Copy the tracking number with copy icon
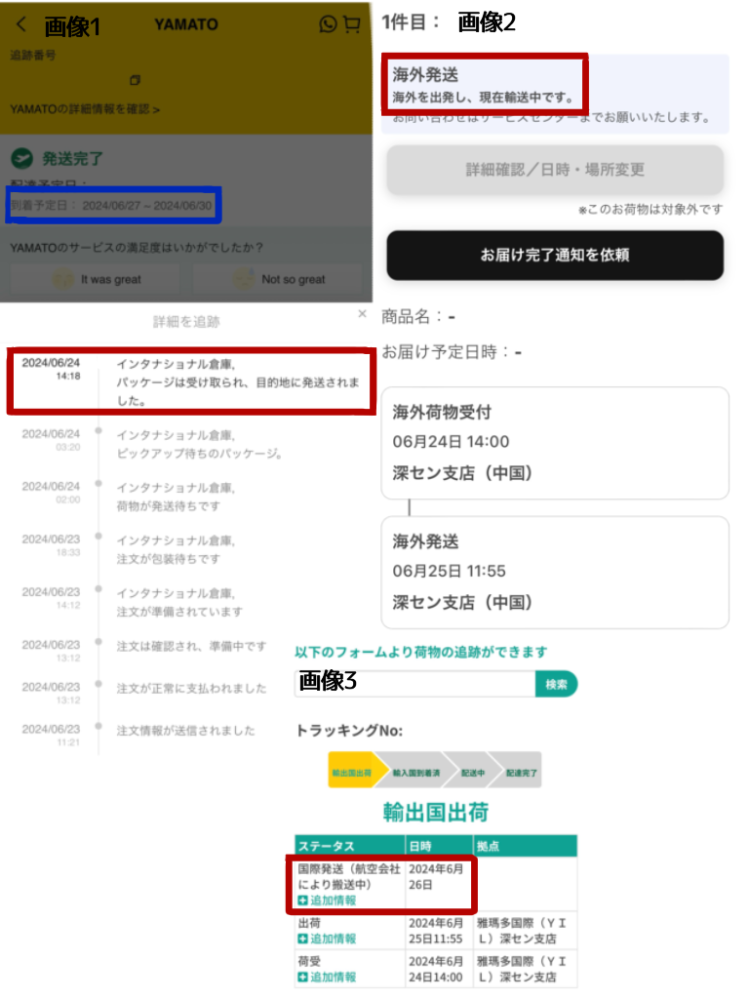This screenshot has width=749, height=999. 134,80
